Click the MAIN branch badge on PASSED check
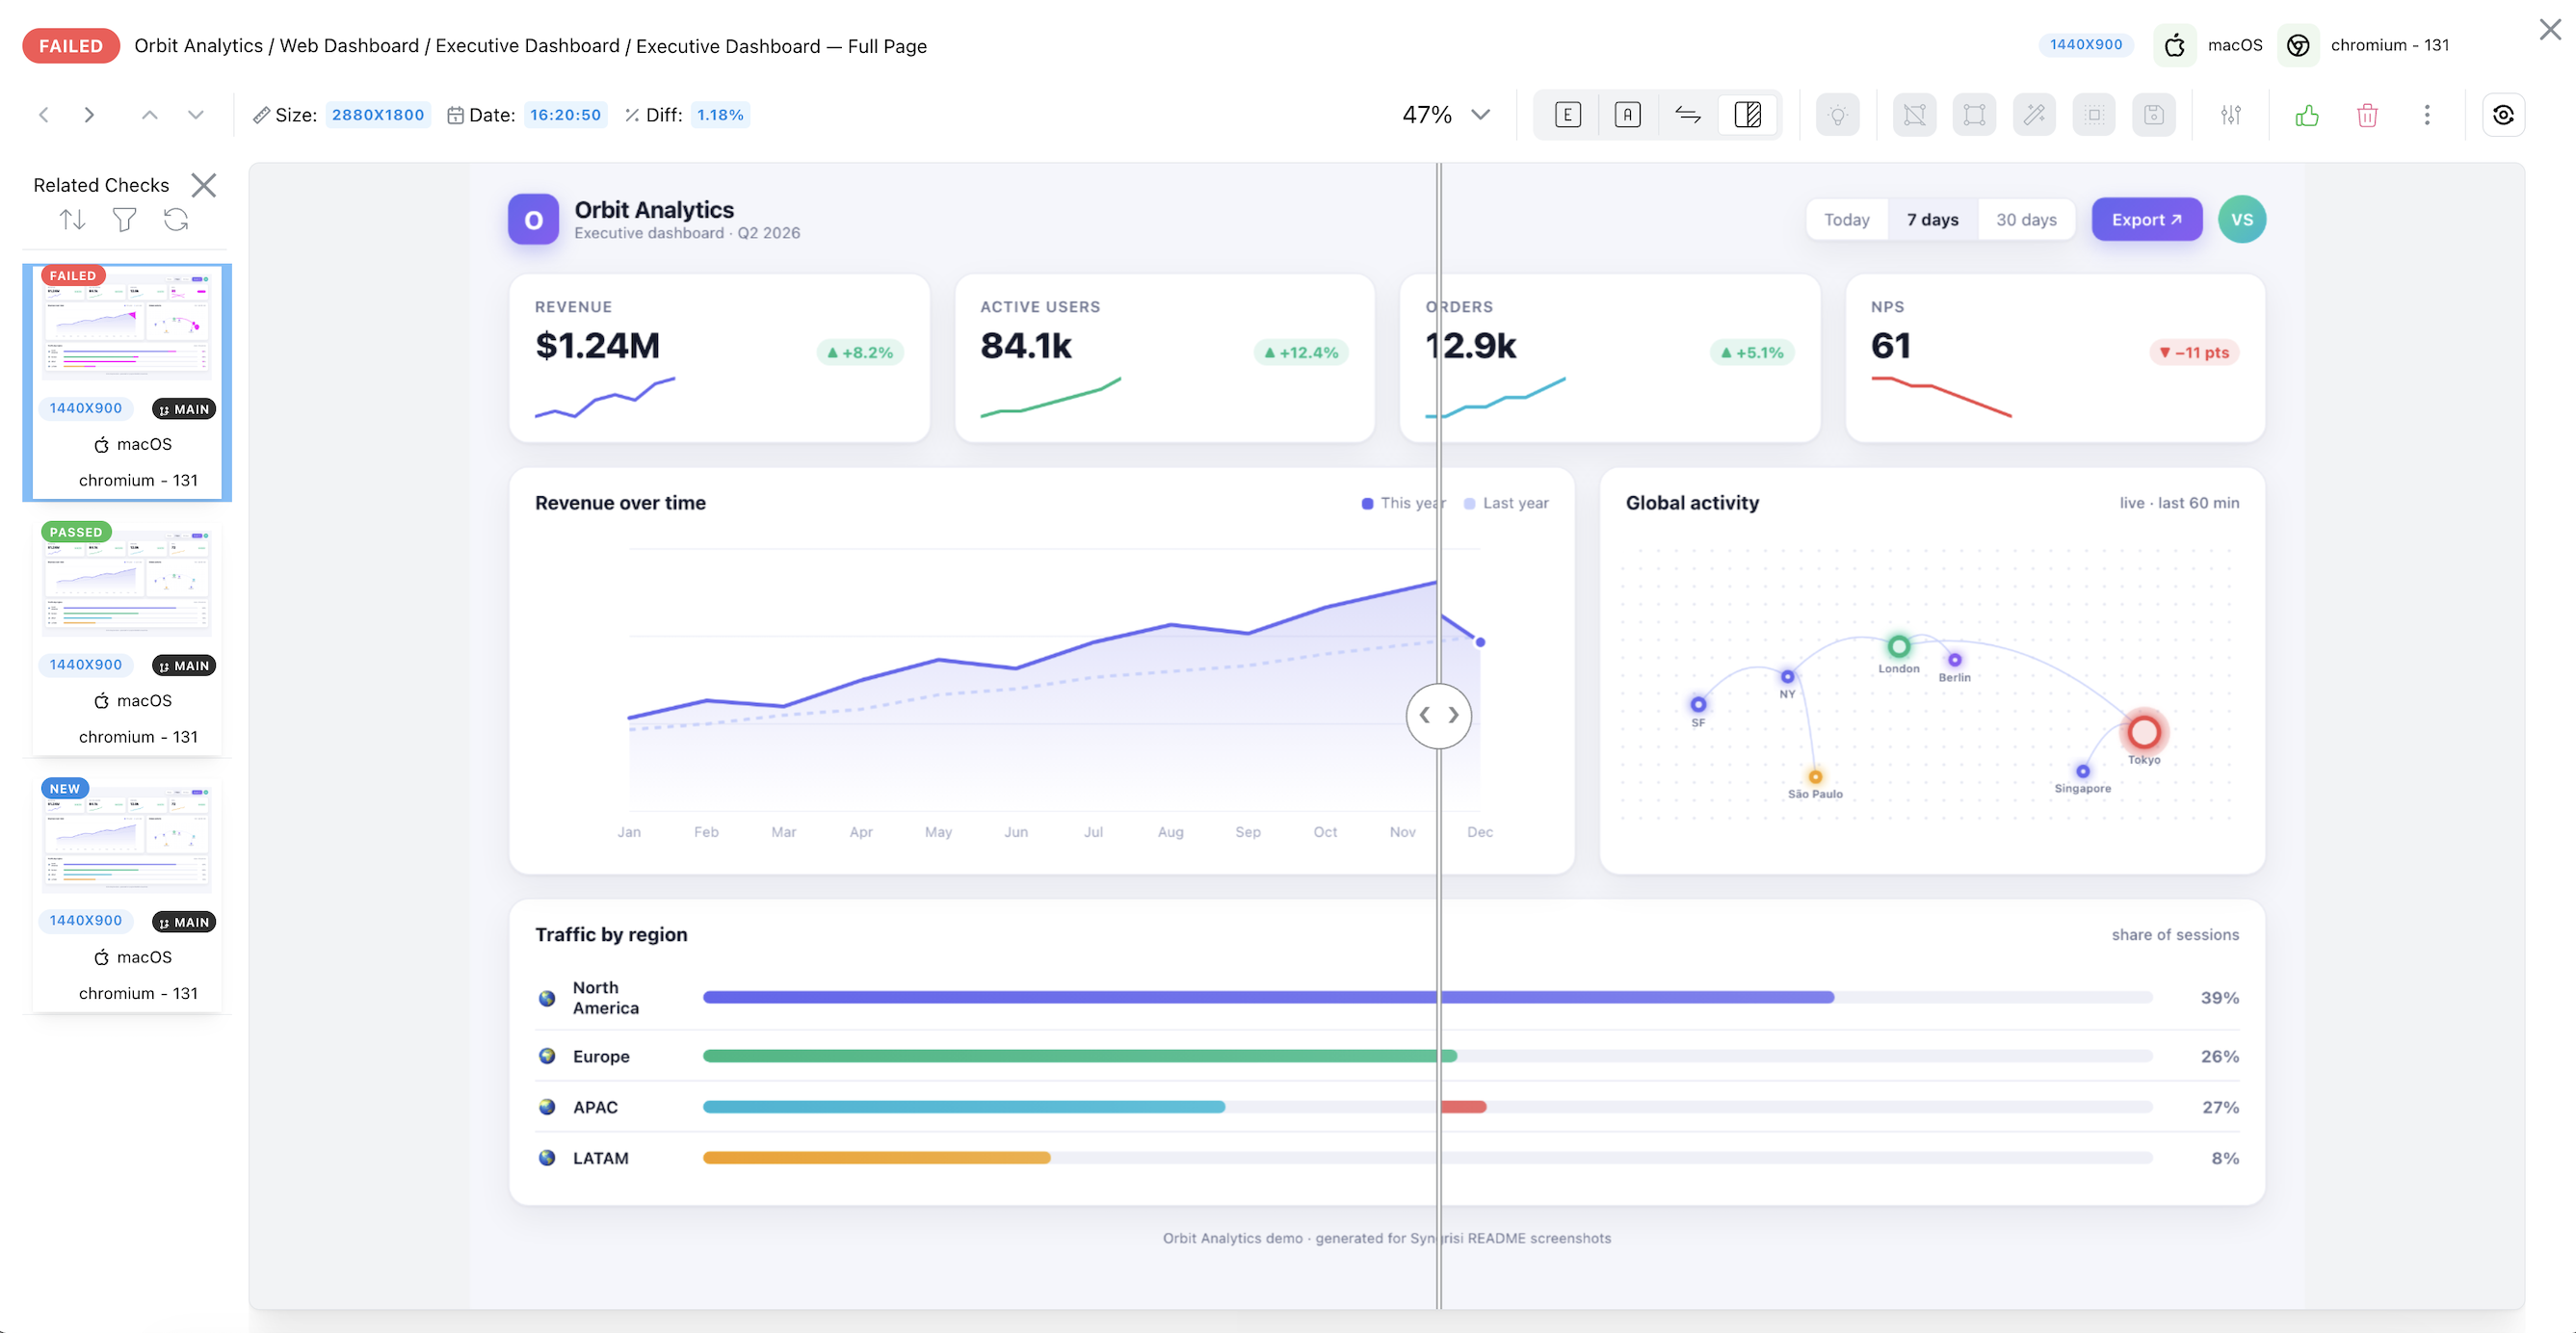2576x1333 pixels. point(184,666)
